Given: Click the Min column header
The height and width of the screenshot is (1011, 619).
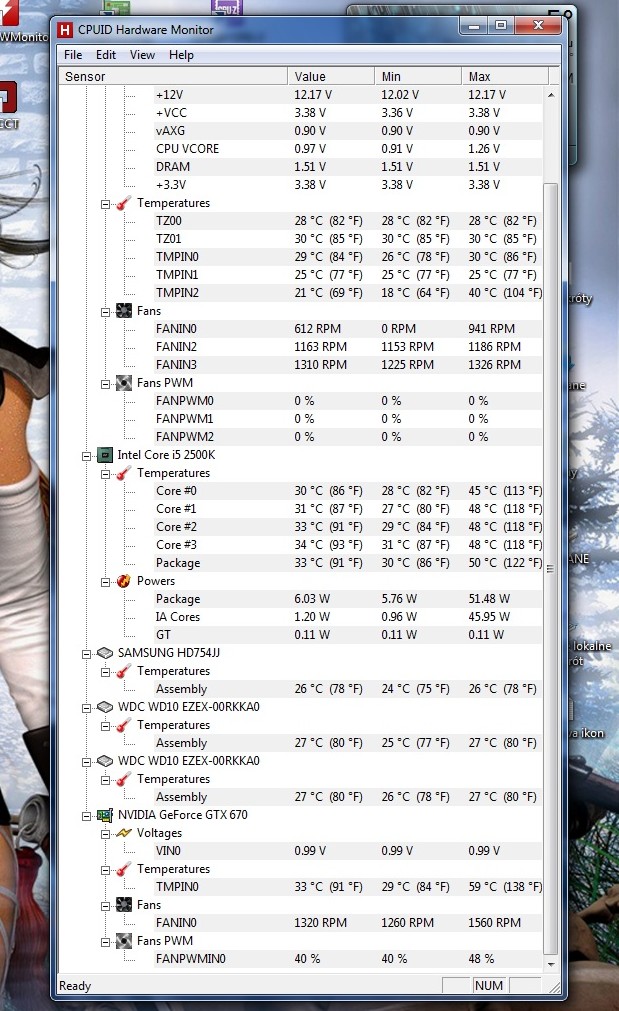Looking at the screenshot, I should (x=418, y=76).
